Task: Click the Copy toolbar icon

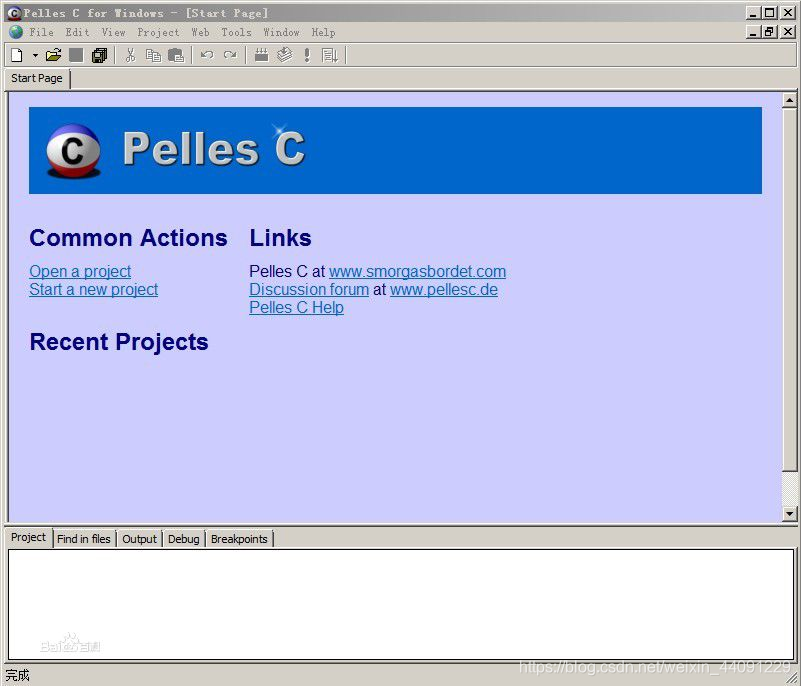Action: [153, 55]
